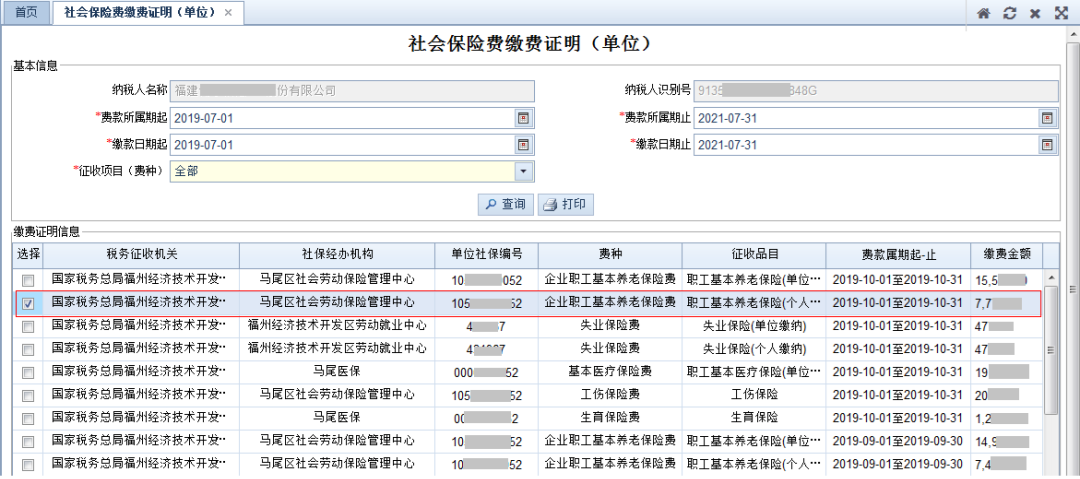Image resolution: width=1080 pixels, height=479 pixels.
Task: Check the 工伤保险费 row
Action: click(28, 396)
